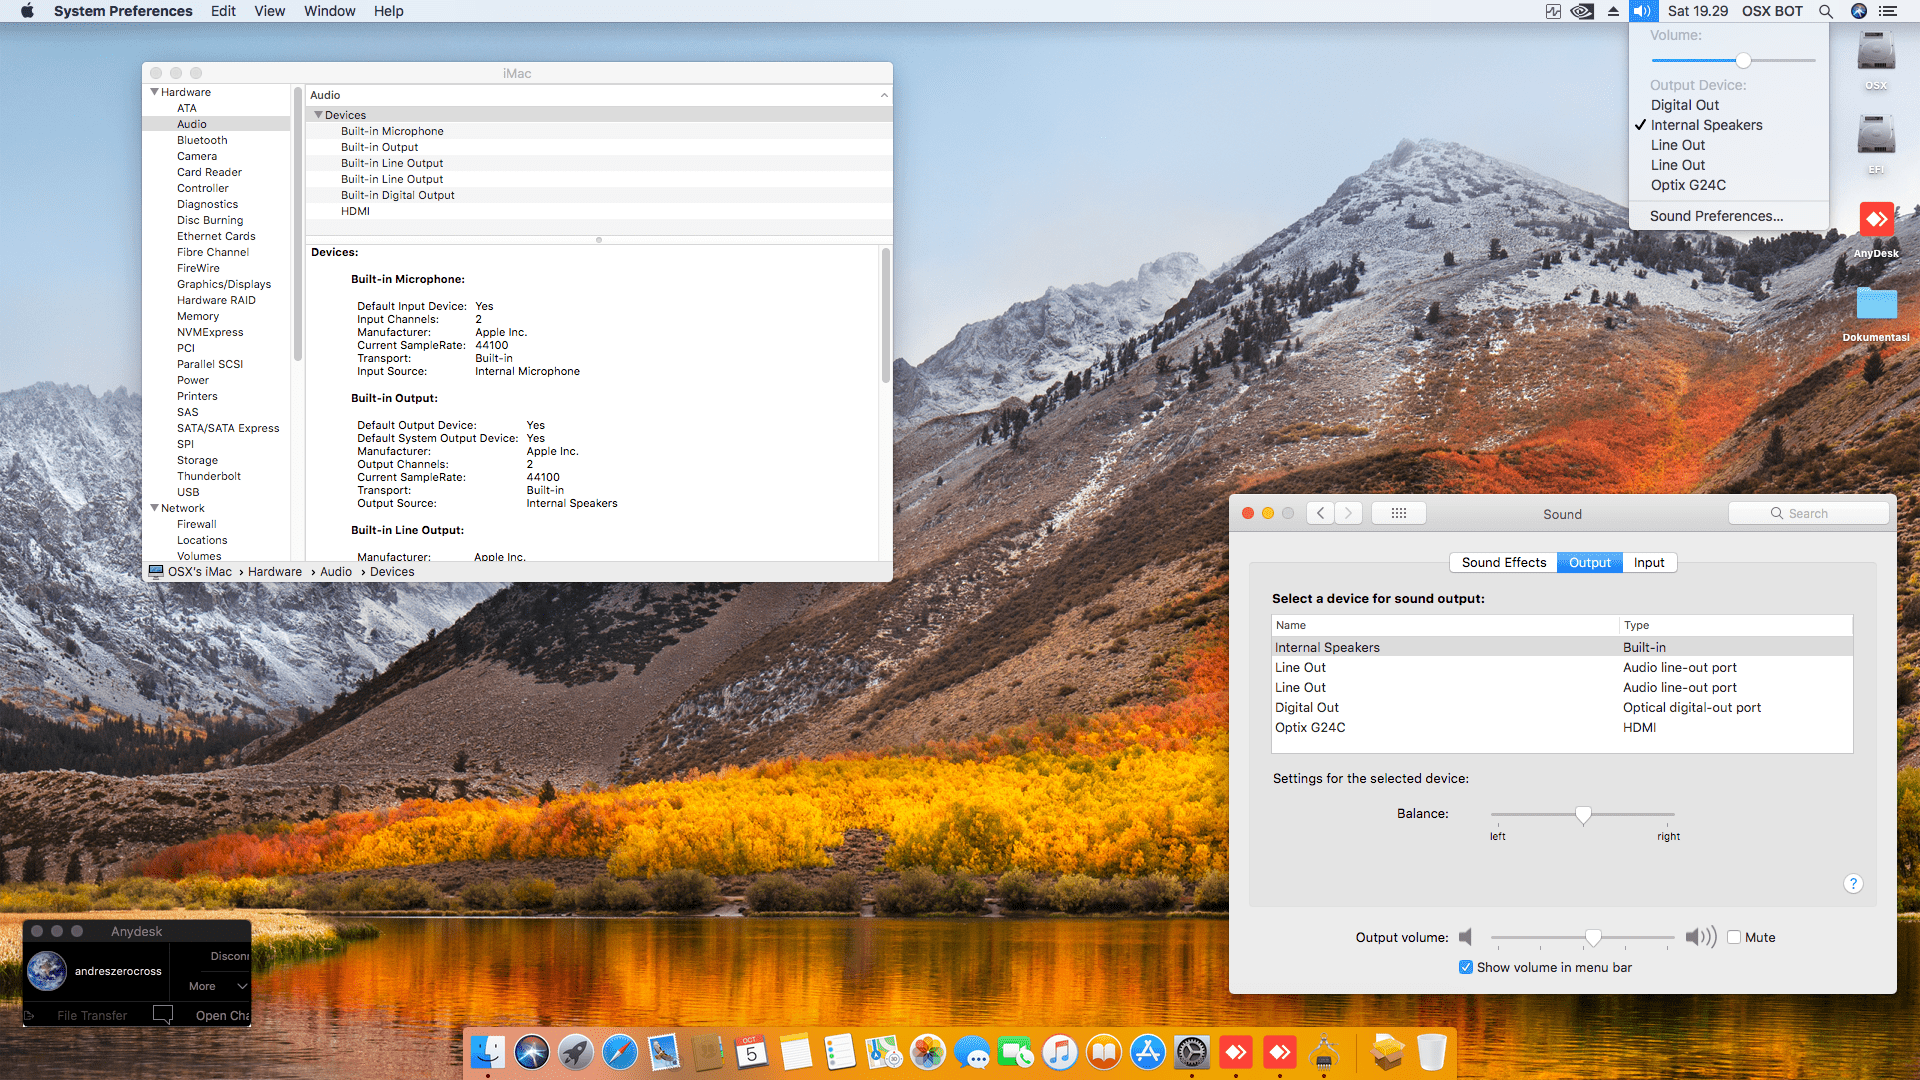Choose Sound Preferences… in volume menu

[1716, 216]
